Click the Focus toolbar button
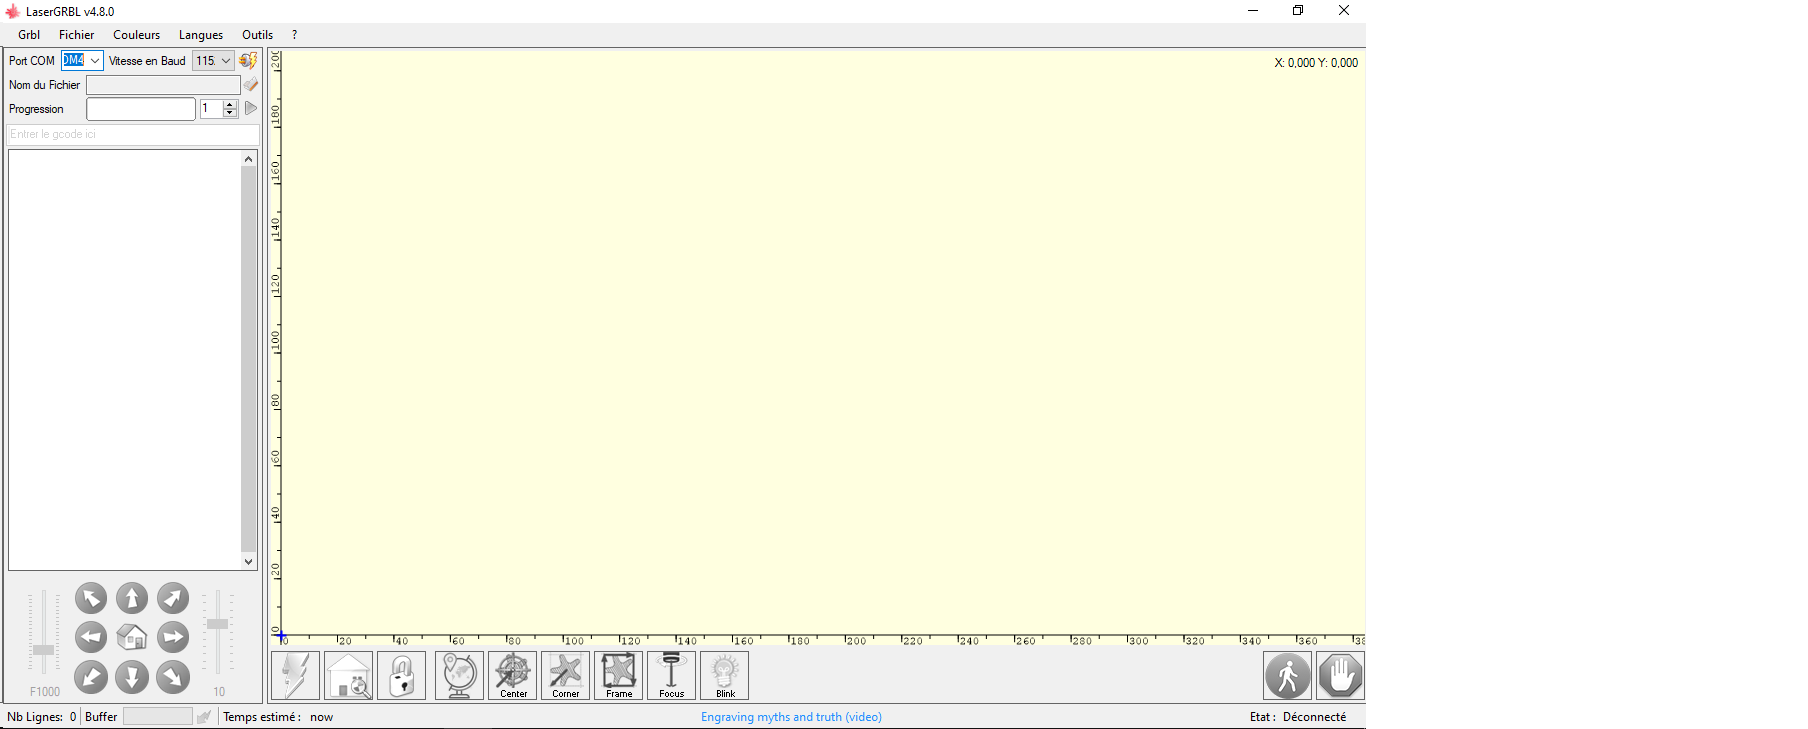 (672, 676)
